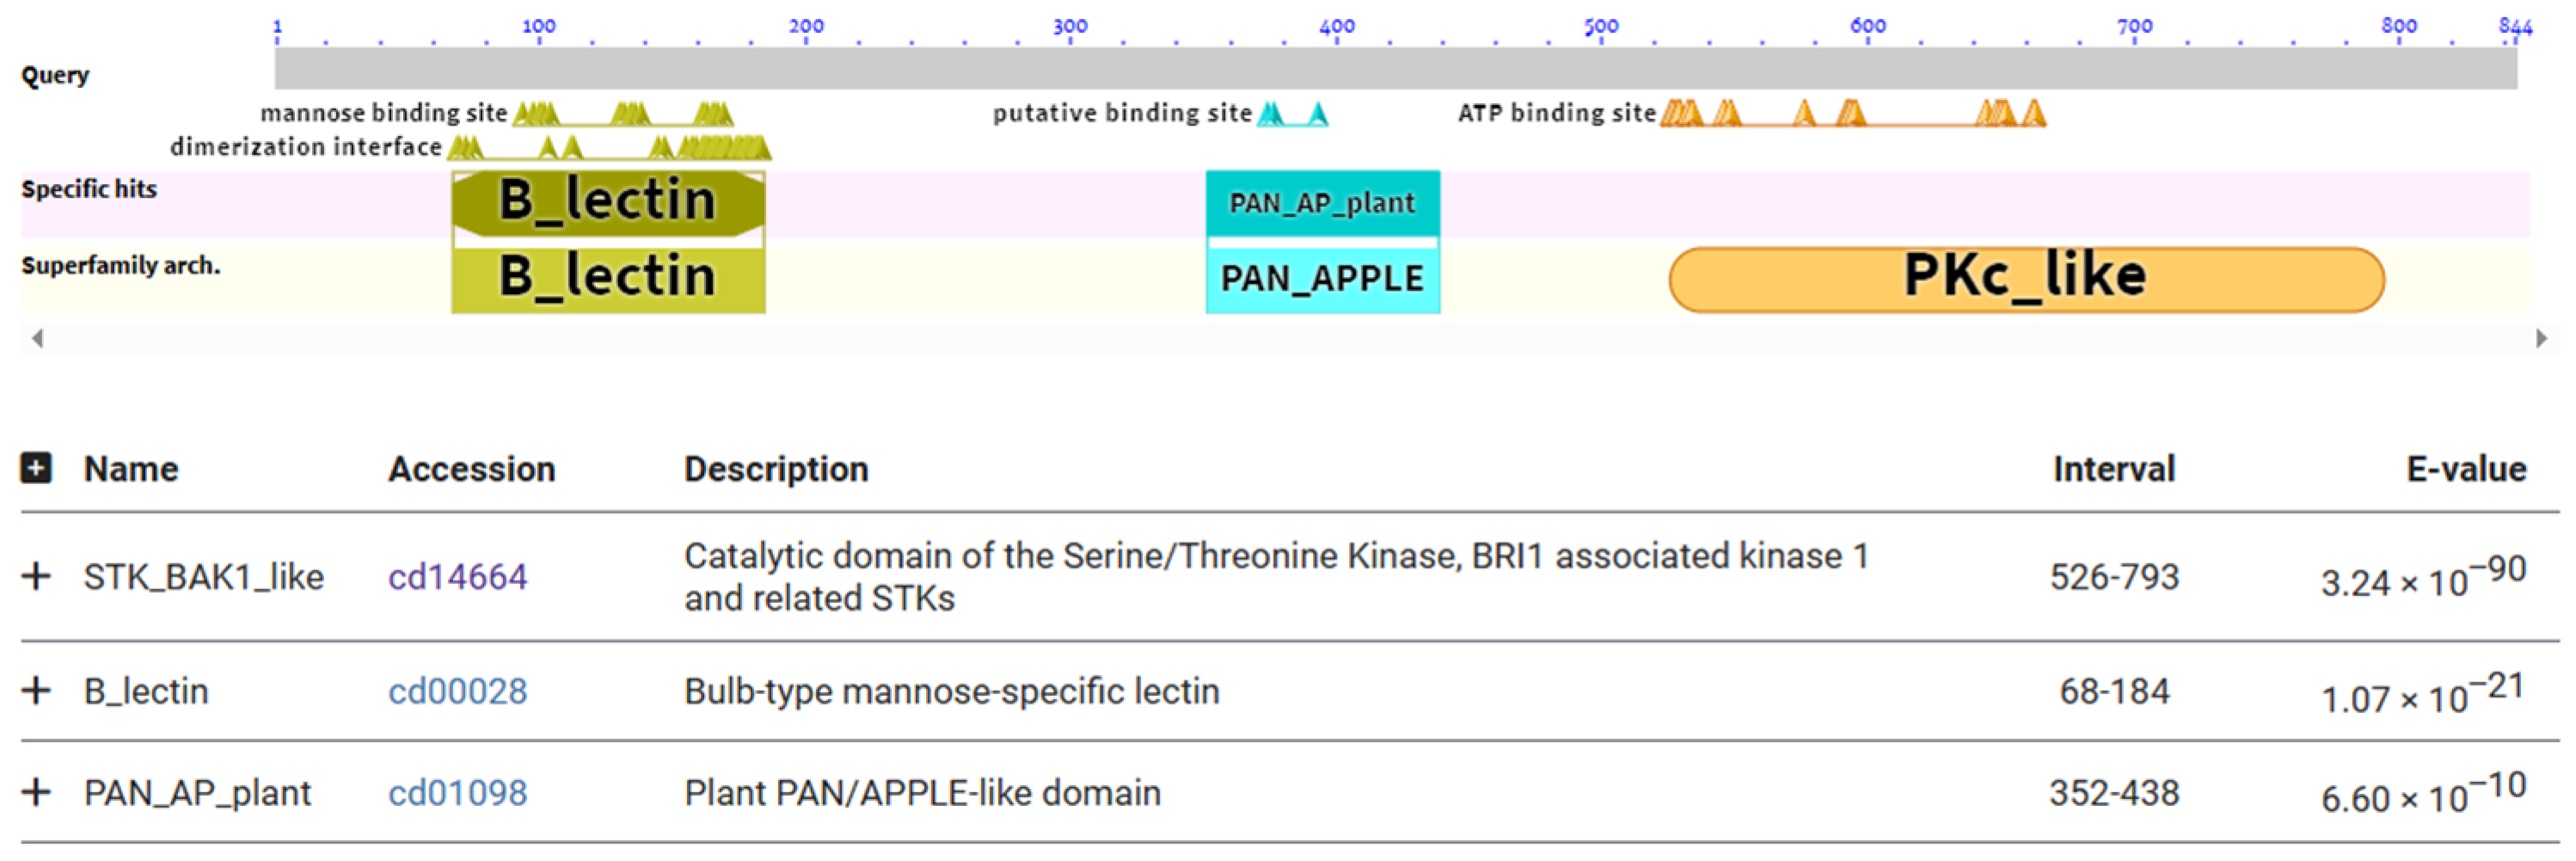Expand the PAN_AP_plant row details
The image size is (2576, 861).
[36, 792]
